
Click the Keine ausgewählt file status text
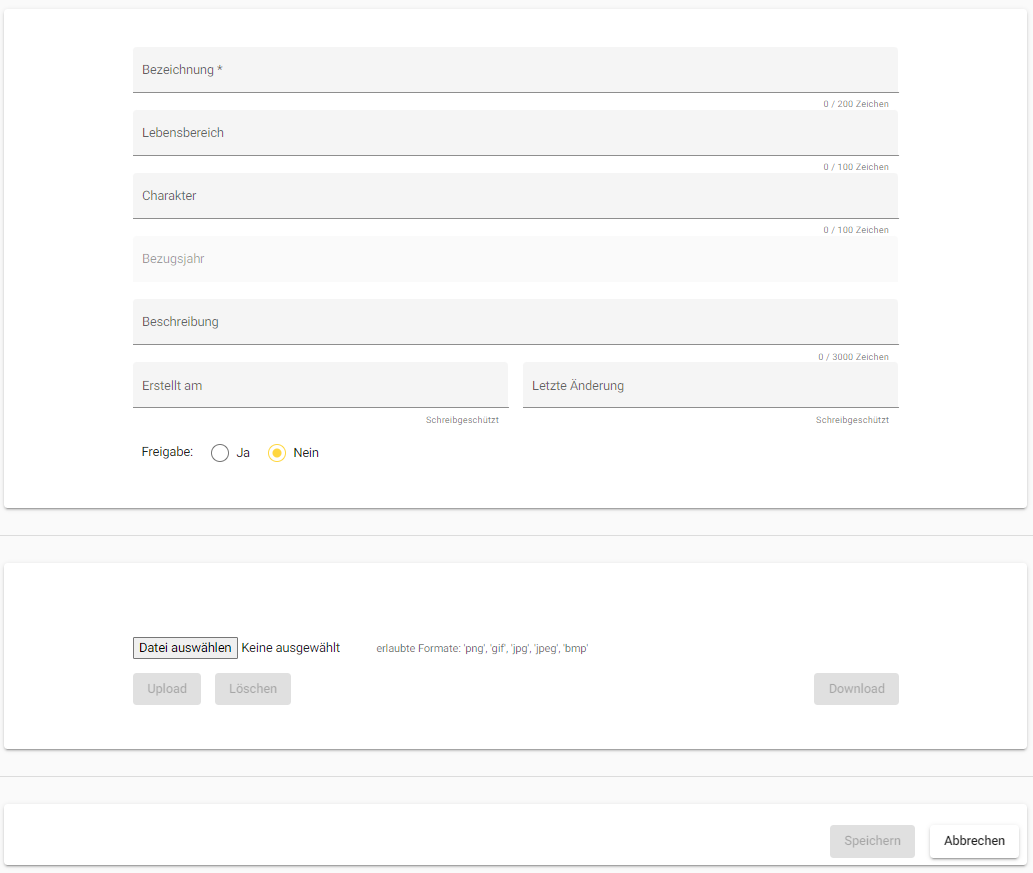(x=291, y=648)
